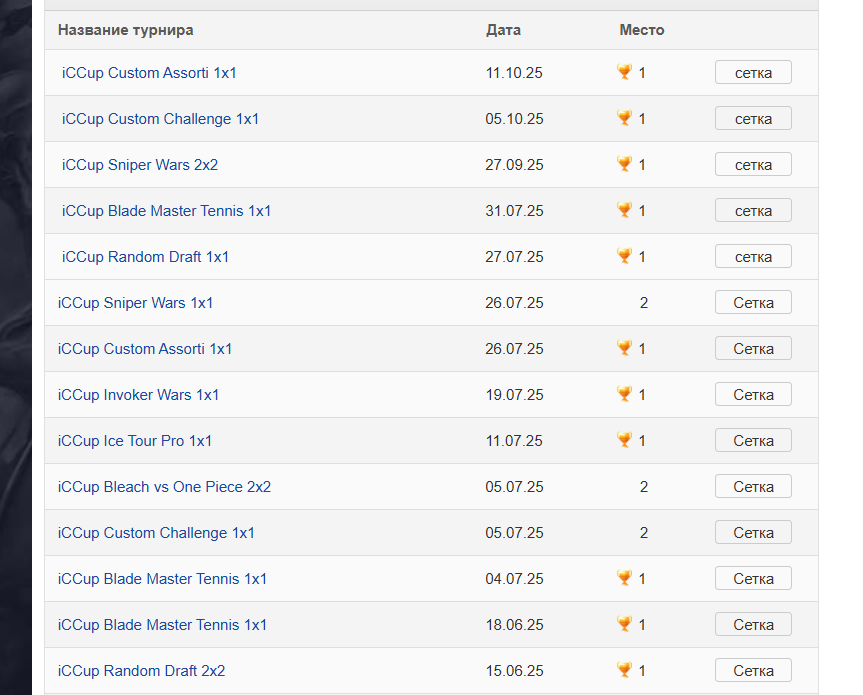863x695 pixels.
Task: Click trophy icon next to Invoker Wars row
Action: [624, 394]
